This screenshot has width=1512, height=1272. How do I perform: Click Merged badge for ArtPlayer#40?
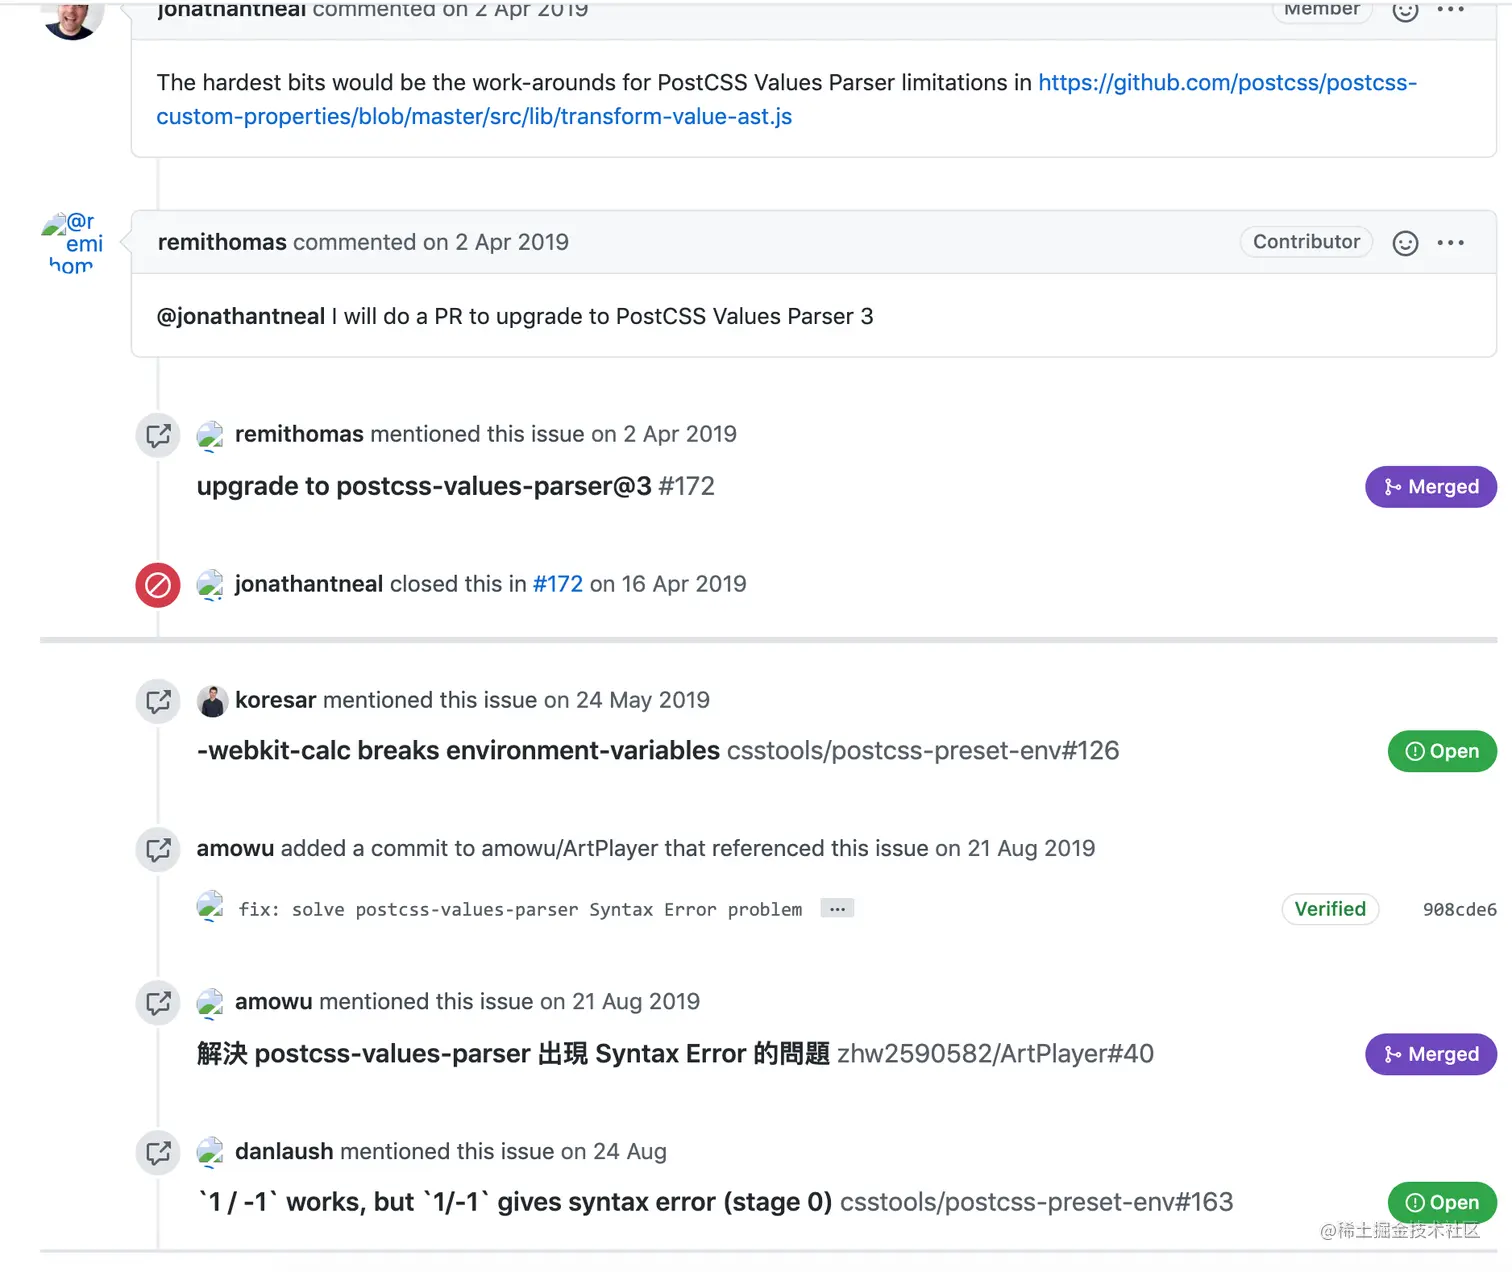point(1431,1054)
